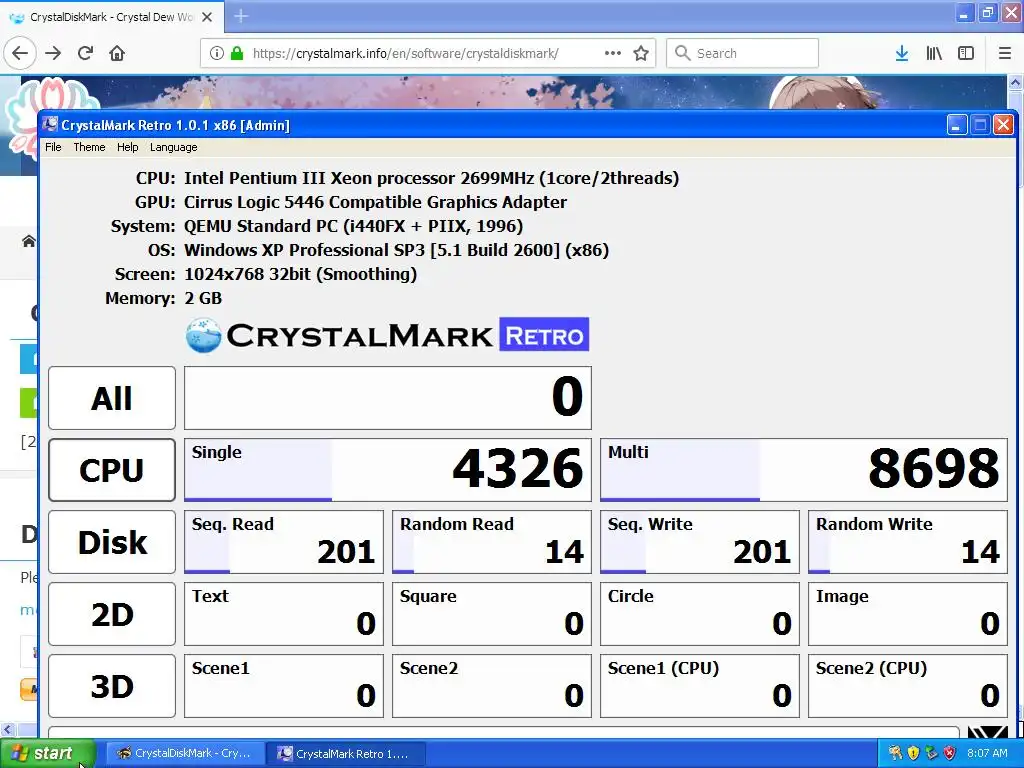Viewport: 1024px width, 768px height.
Task: Click the 2D Square score box
Action: (x=492, y=614)
